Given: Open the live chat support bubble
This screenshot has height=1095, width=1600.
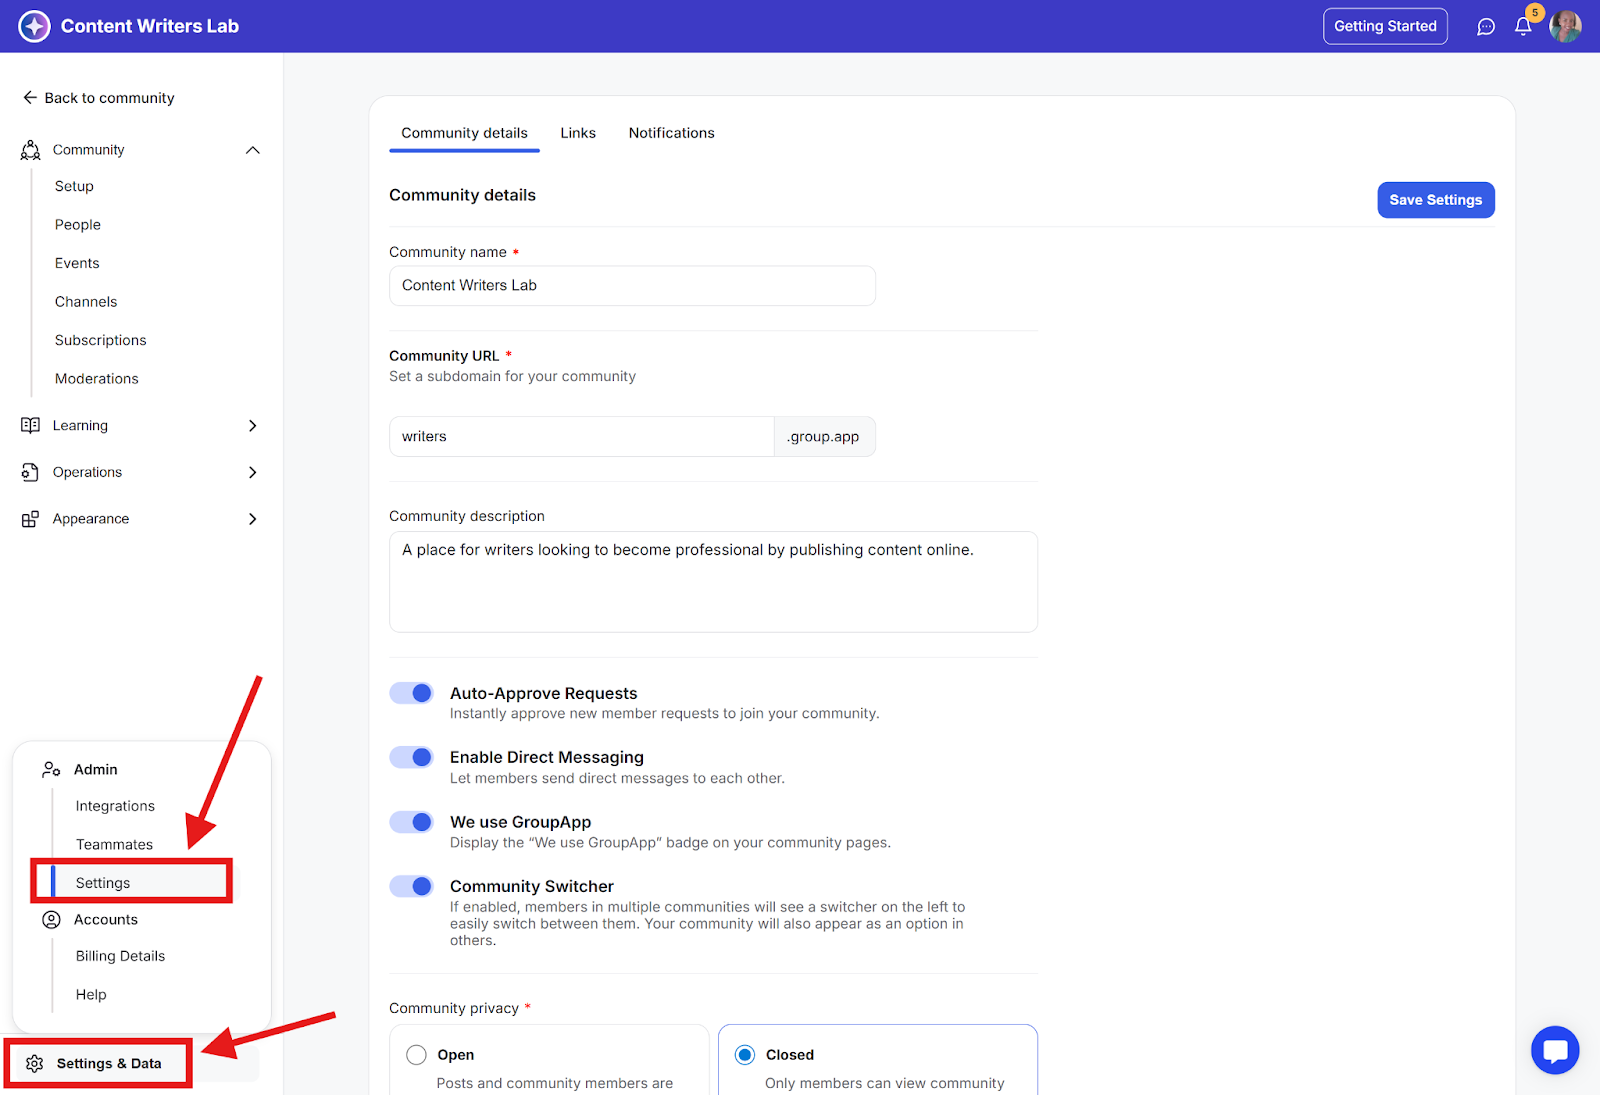Looking at the screenshot, I should [x=1555, y=1051].
